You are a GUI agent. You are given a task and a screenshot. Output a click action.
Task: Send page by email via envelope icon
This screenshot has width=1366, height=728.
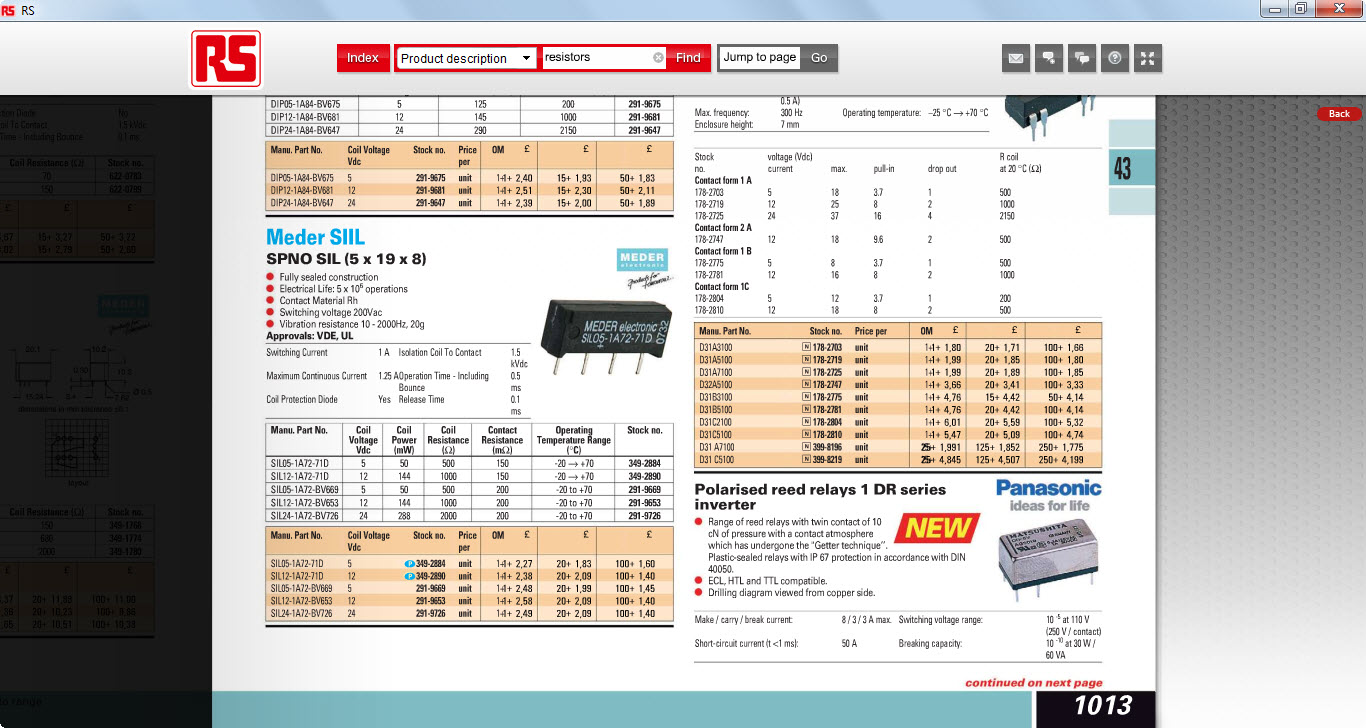[1016, 58]
